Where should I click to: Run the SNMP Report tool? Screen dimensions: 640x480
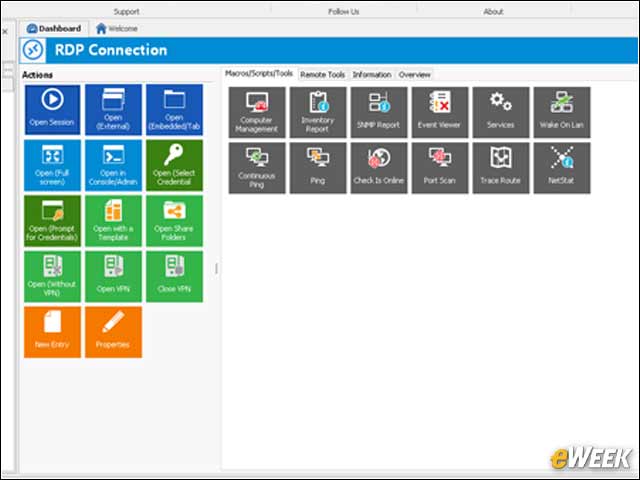pos(379,112)
